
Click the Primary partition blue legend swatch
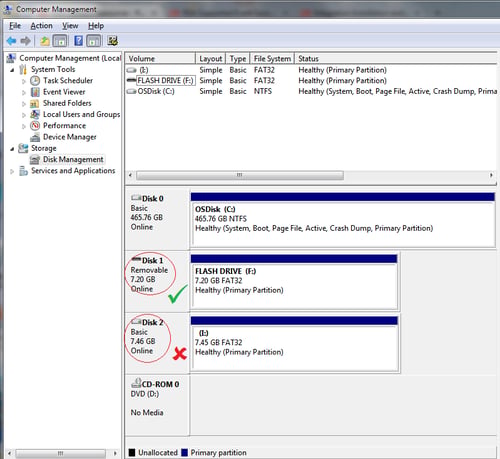184,453
